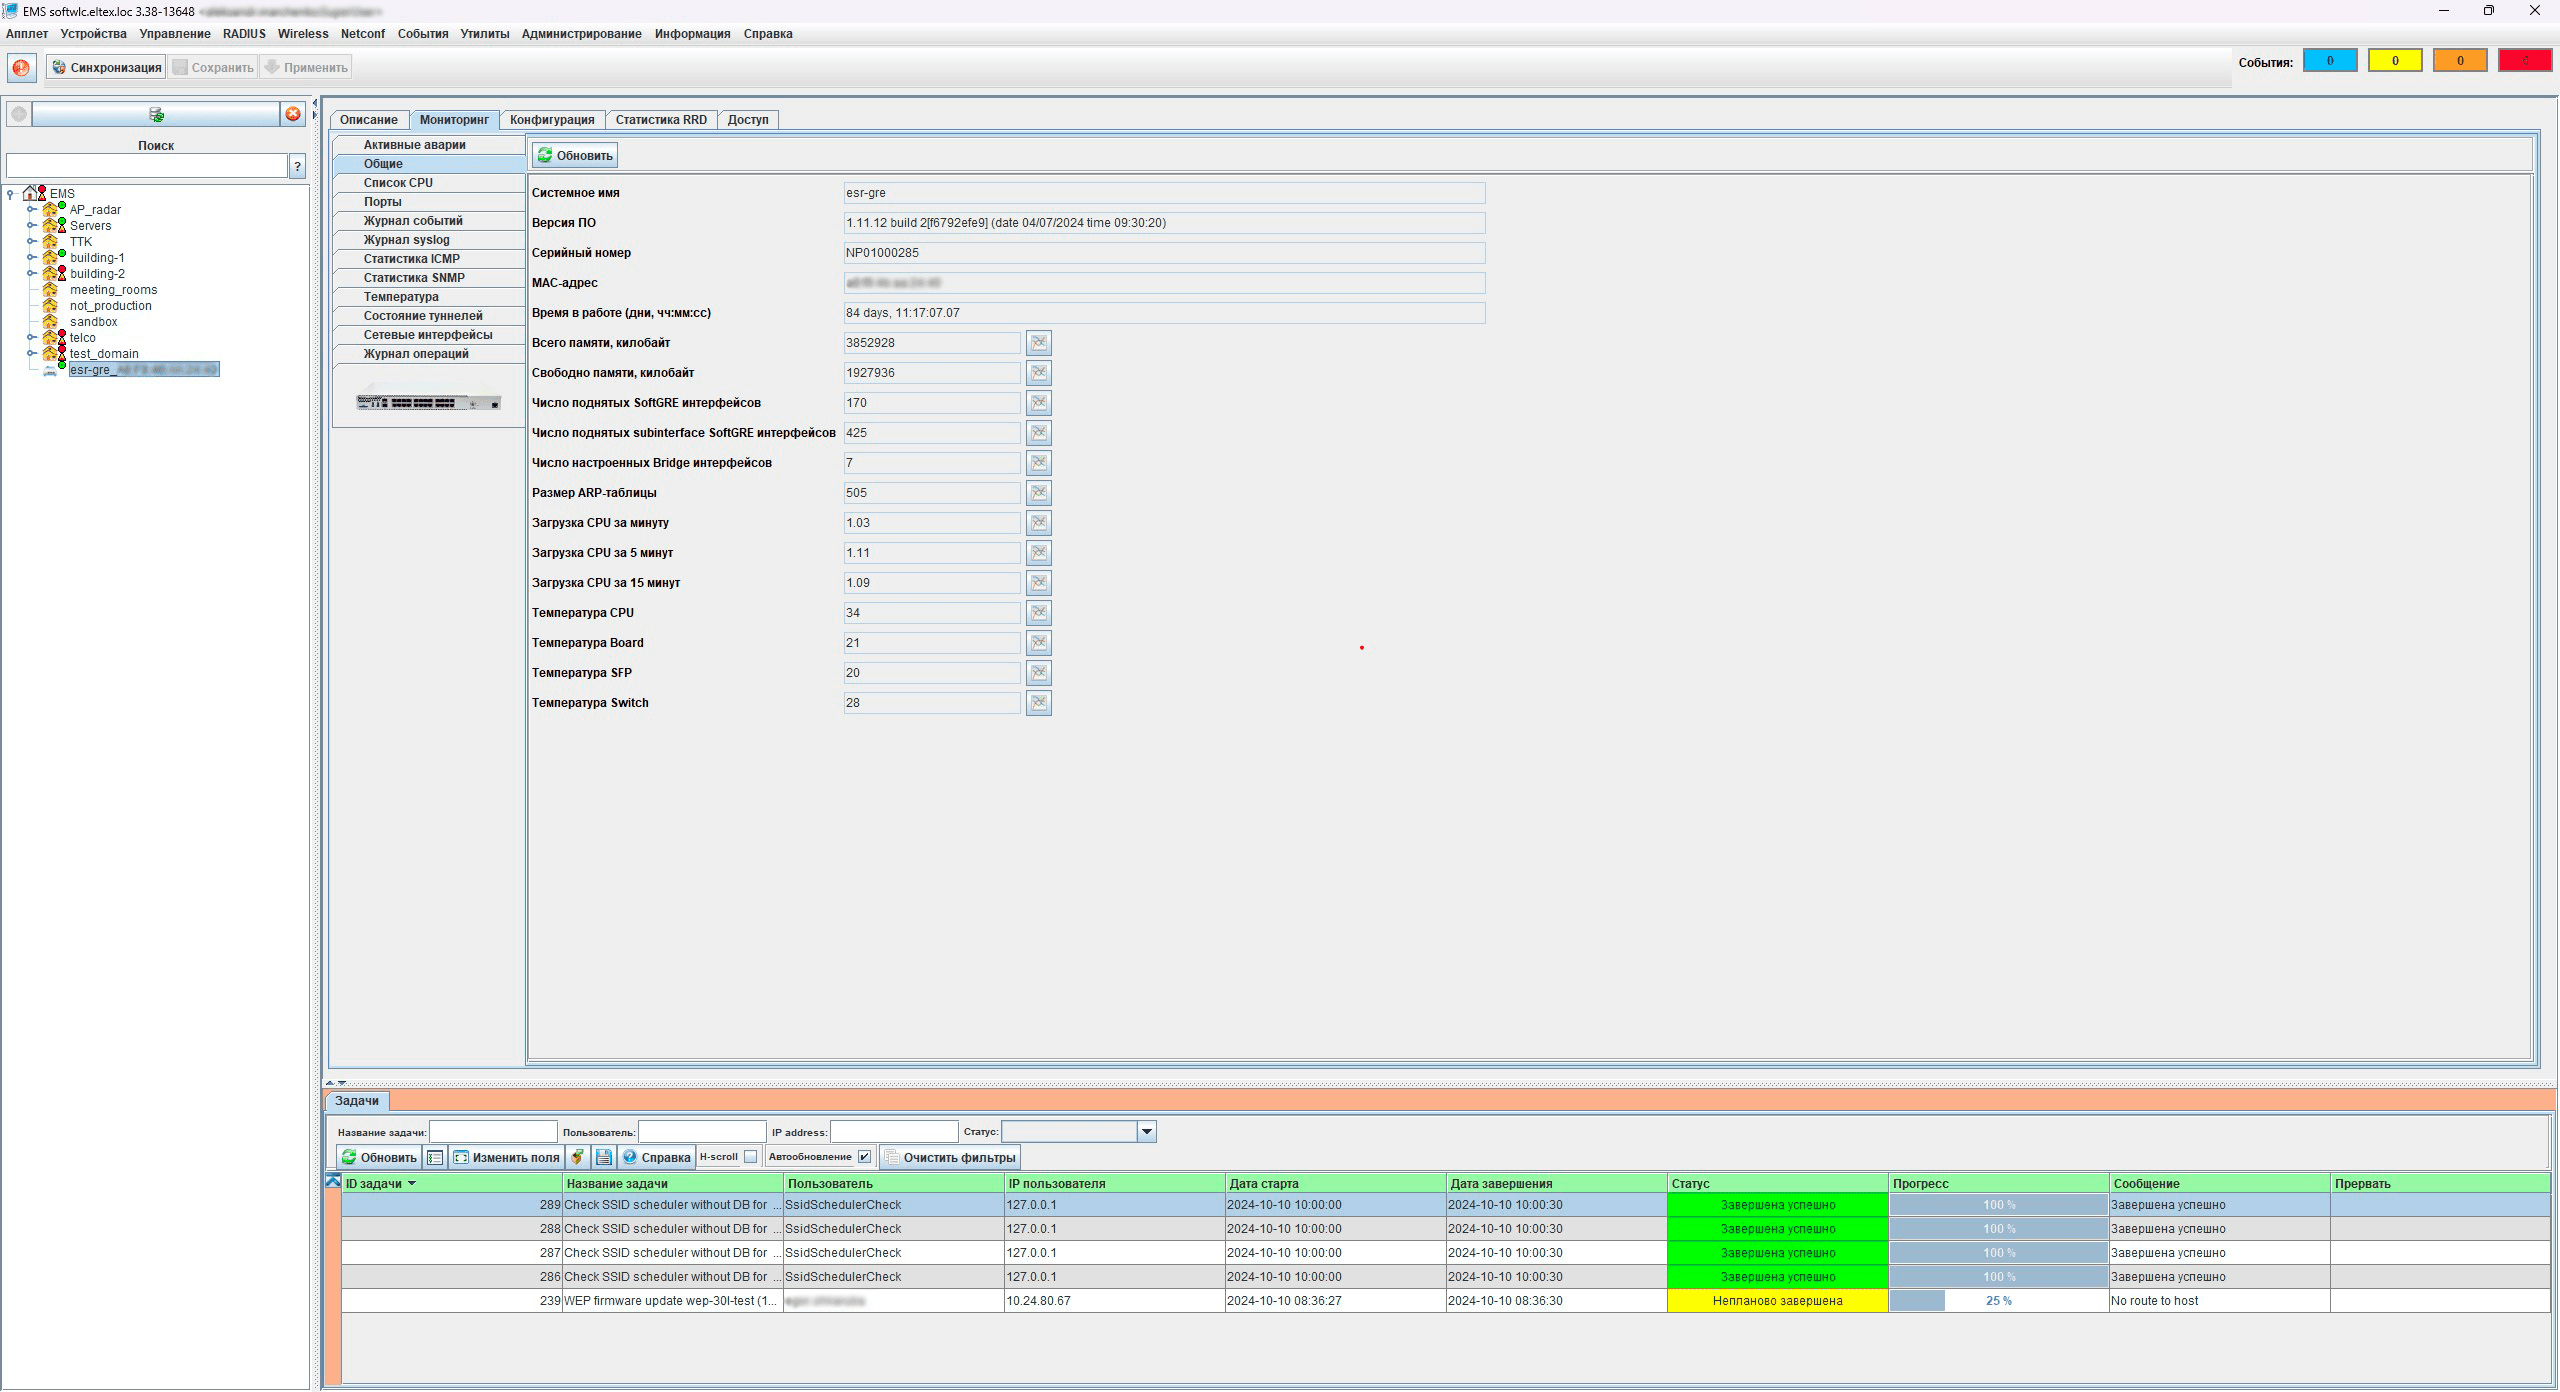Image resolution: width=2560 pixels, height=1392 pixels.
Task: Disable the Автообновление checkbox
Action: coord(865,1157)
